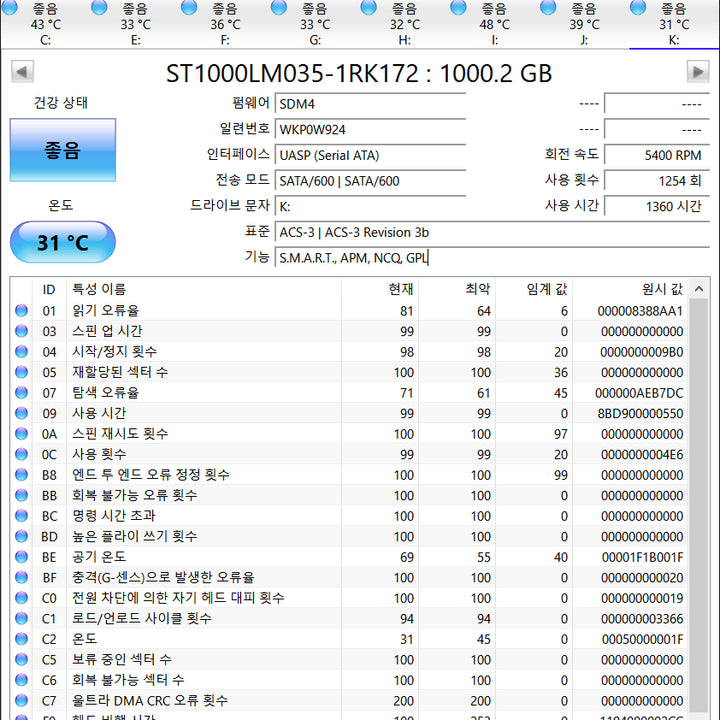The width and height of the screenshot is (720, 720).
Task: Click status dot for 01 읽기 오류율
Action: tap(21, 310)
